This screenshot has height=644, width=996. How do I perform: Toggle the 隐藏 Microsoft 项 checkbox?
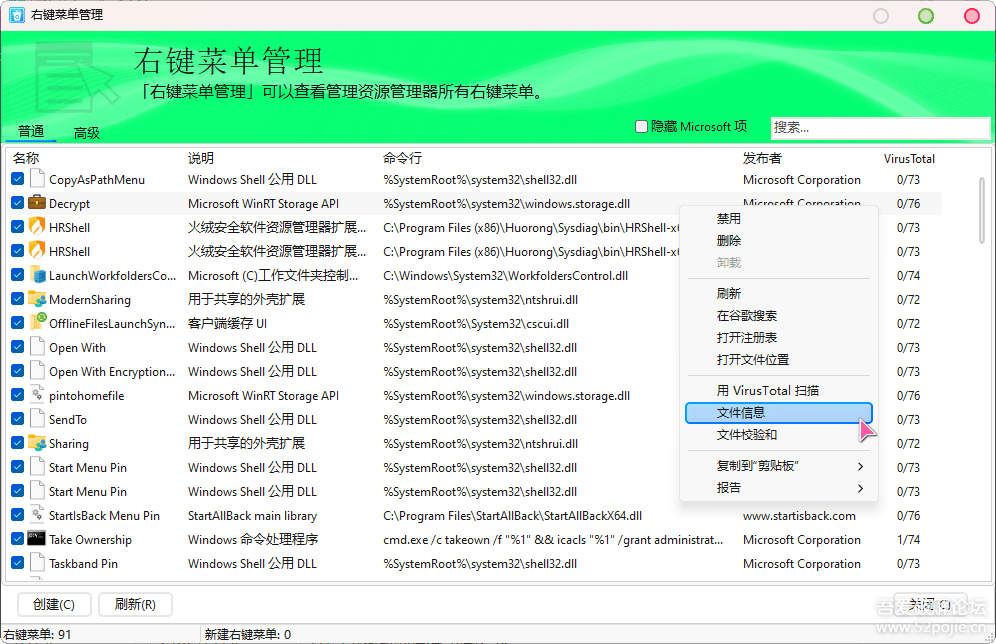(x=642, y=126)
